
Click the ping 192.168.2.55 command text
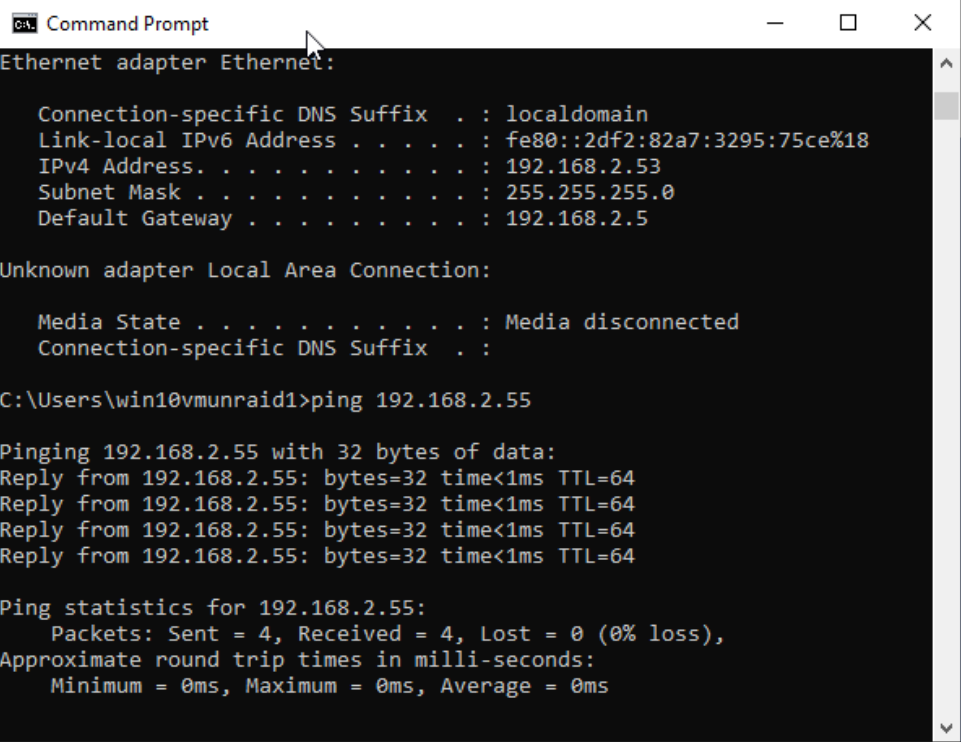click(x=421, y=400)
